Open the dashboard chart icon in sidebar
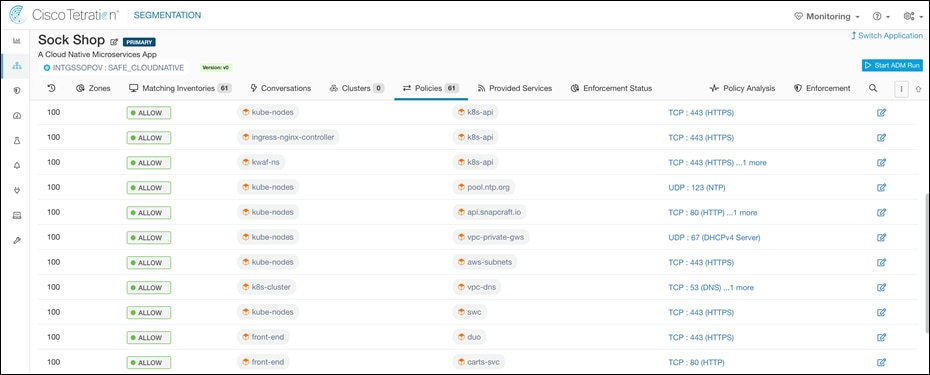The width and height of the screenshot is (930, 375). coord(17,41)
